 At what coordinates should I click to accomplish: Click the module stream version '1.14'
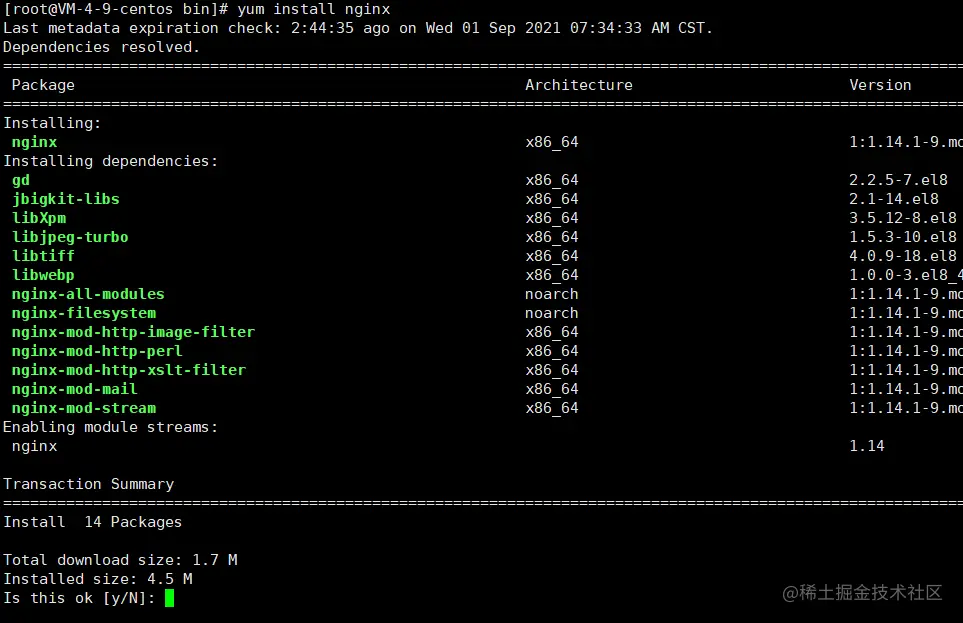(867, 446)
